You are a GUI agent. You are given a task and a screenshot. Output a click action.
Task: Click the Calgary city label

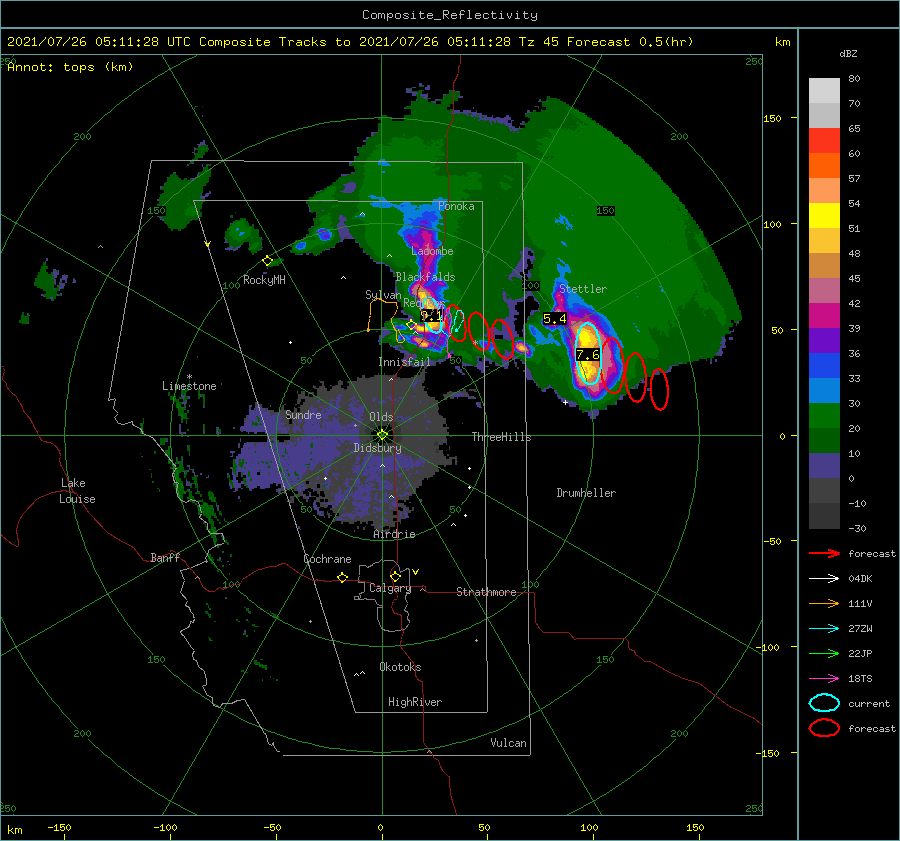[x=390, y=588]
